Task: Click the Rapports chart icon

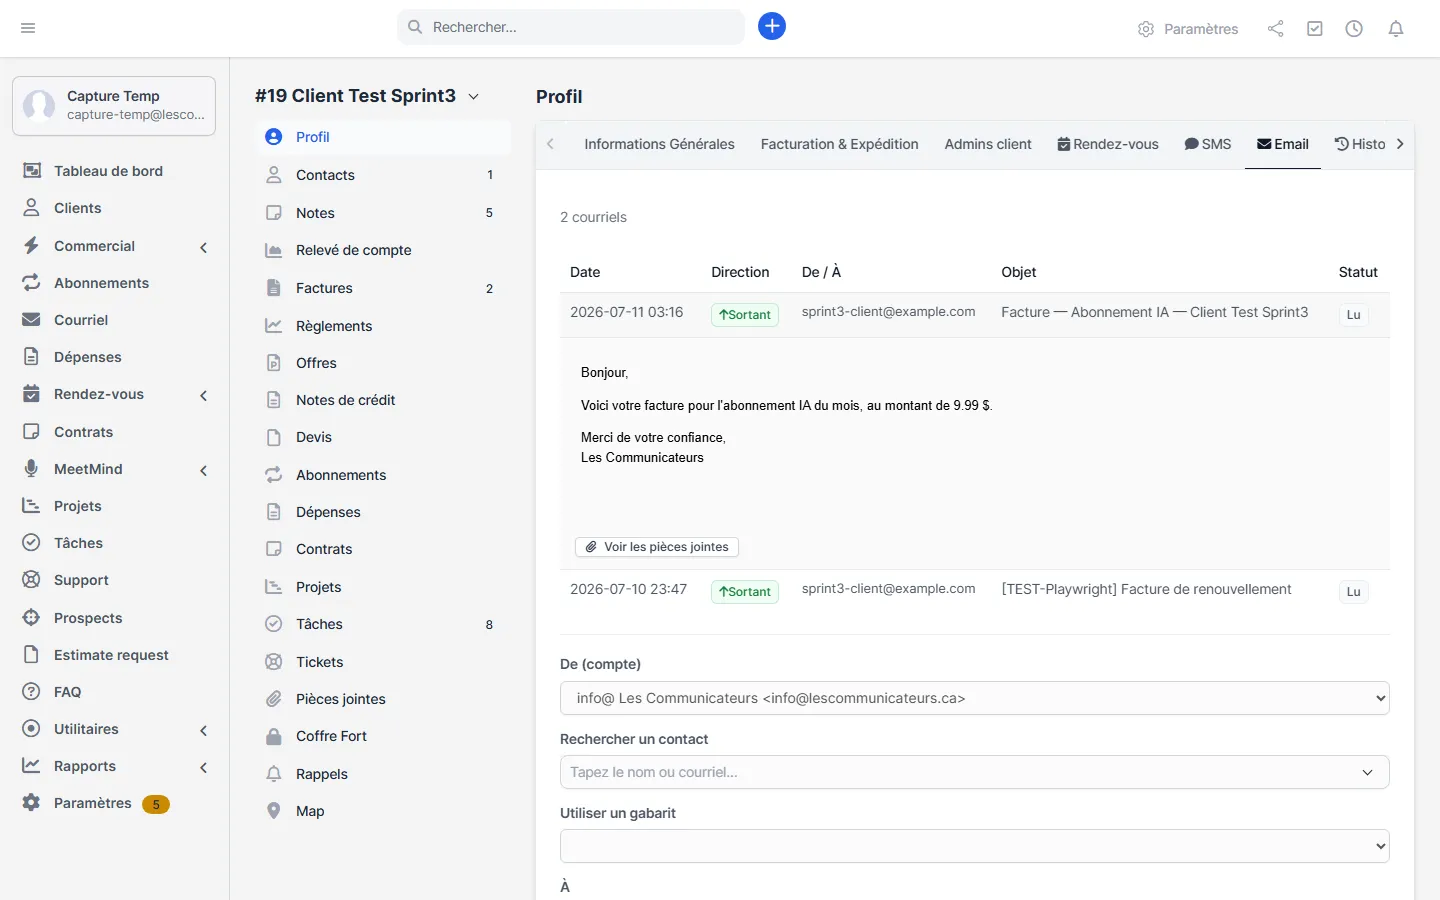Action: point(32,766)
